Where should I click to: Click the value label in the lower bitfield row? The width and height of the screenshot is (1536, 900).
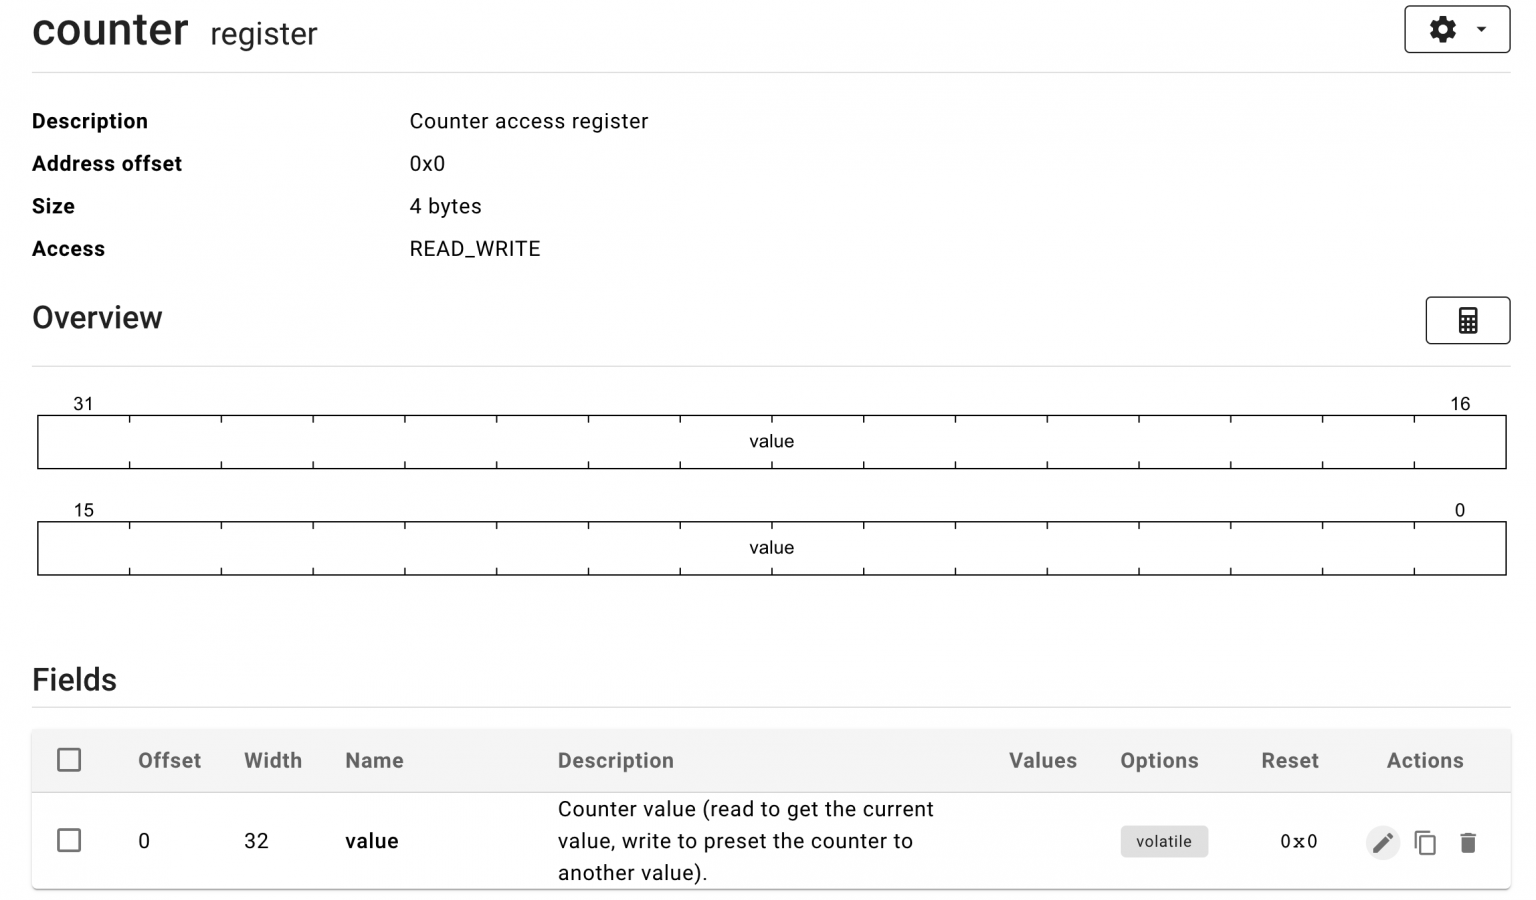(x=771, y=548)
